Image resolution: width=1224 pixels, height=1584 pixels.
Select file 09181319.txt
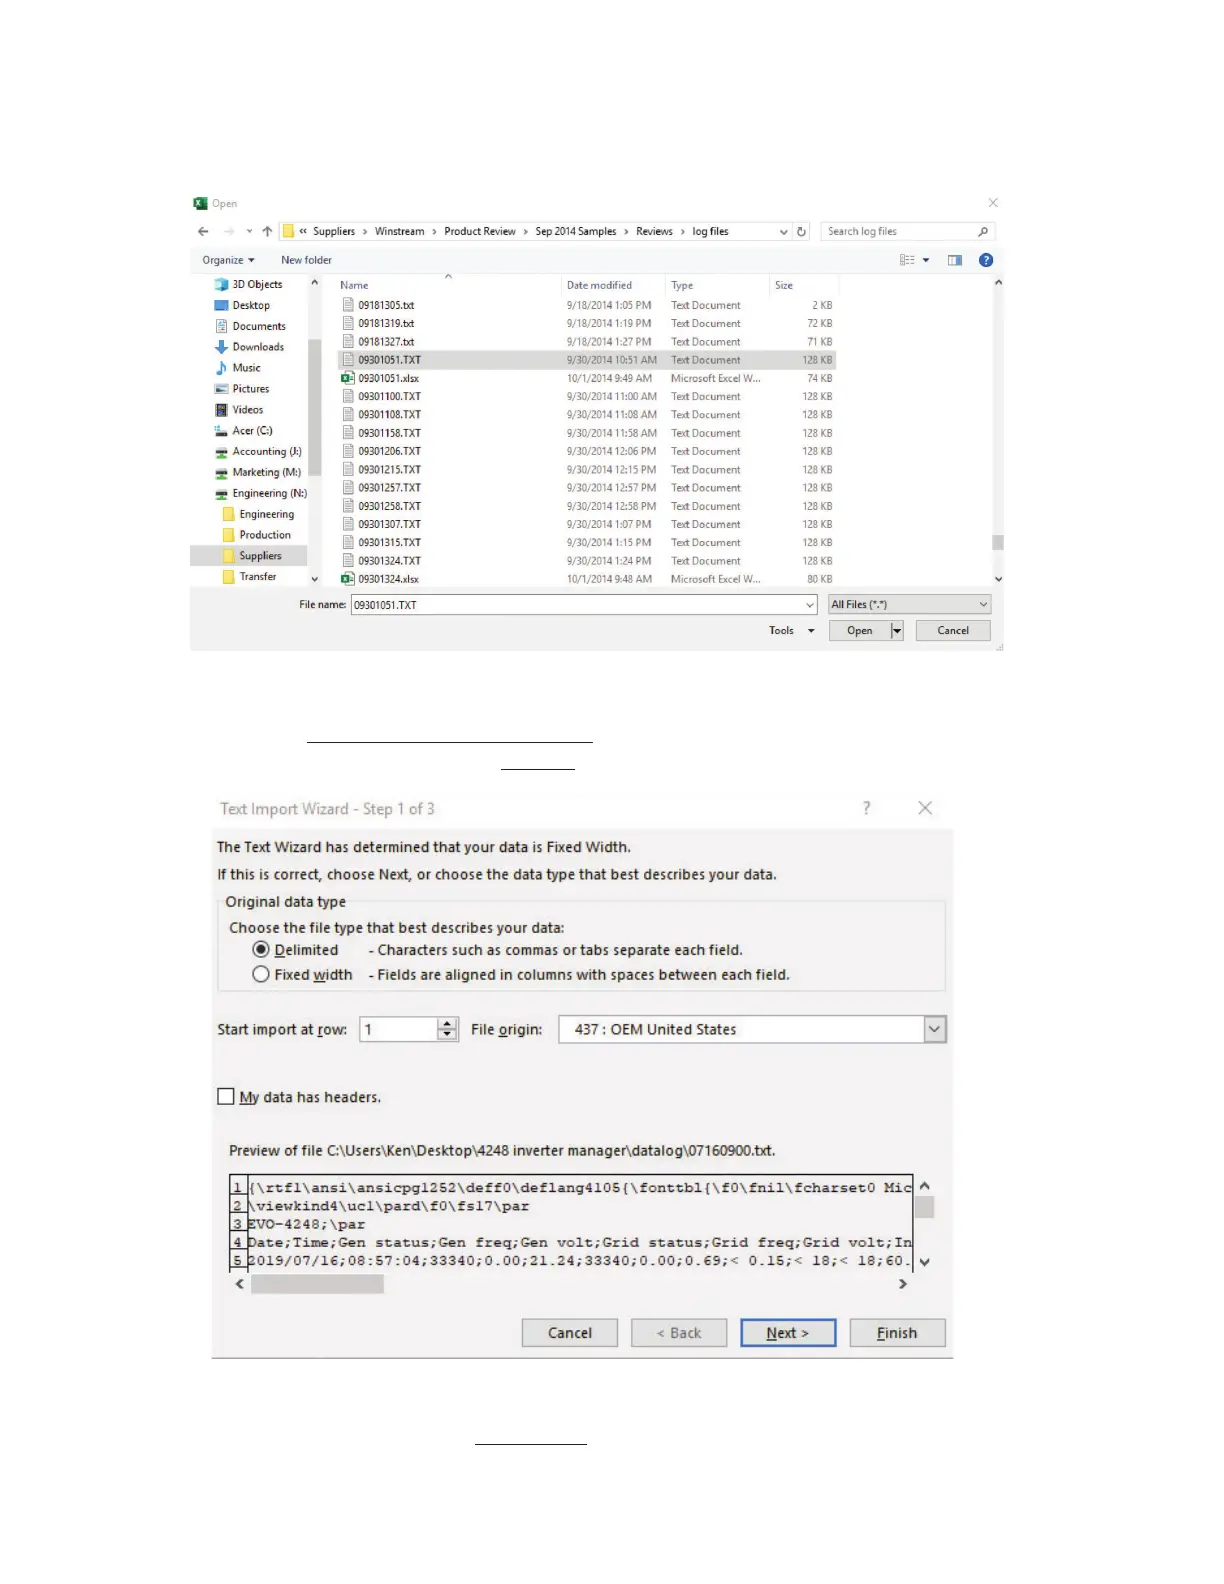pyautogui.click(x=586, y=323)
